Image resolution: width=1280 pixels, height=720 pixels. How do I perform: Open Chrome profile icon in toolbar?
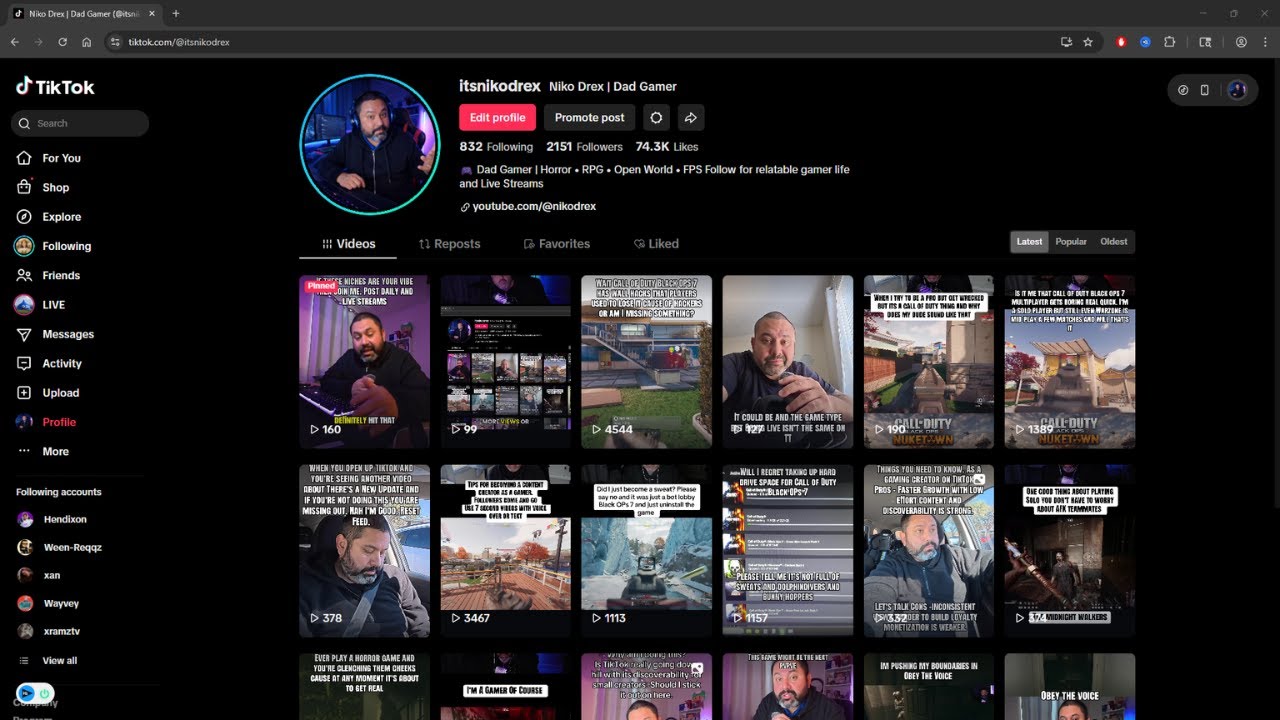pyautogui.click(x=1241, y=42)
